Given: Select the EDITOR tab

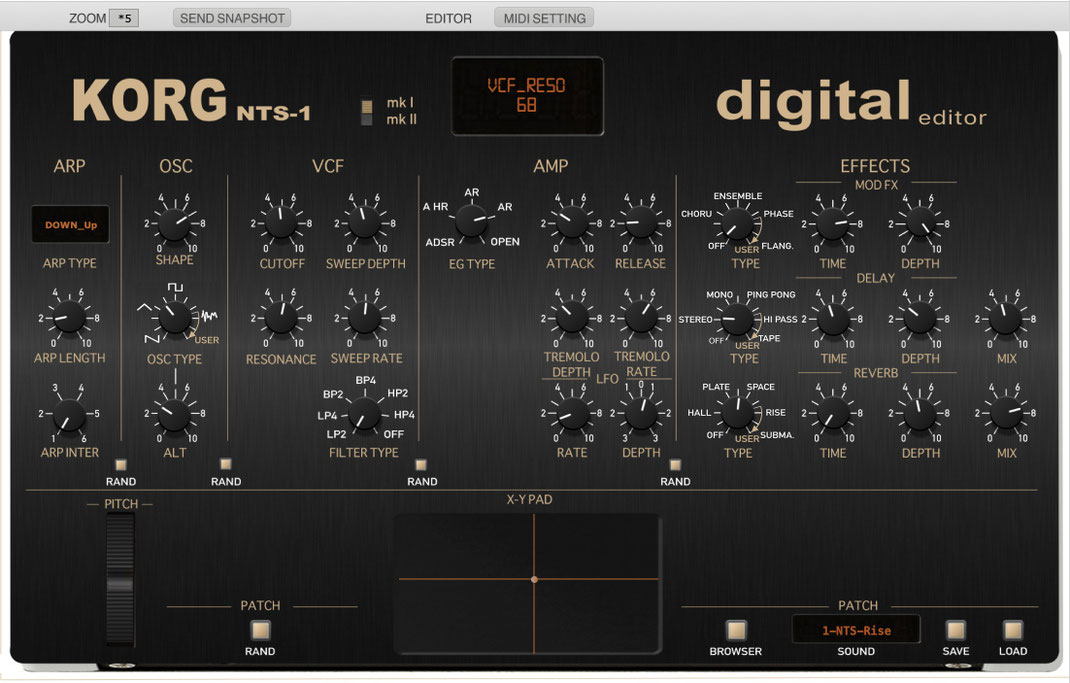Looking at the screenshot, I should point(448,18).
